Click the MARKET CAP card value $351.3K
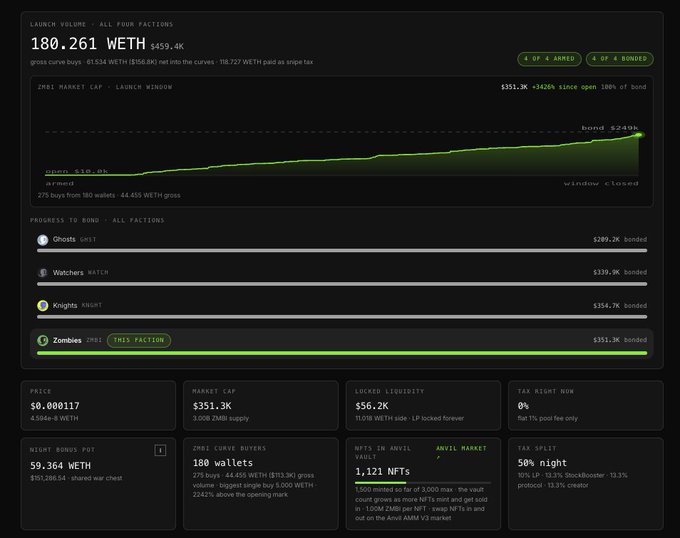This screenshot has width=680, height=538. click(212, 406)
